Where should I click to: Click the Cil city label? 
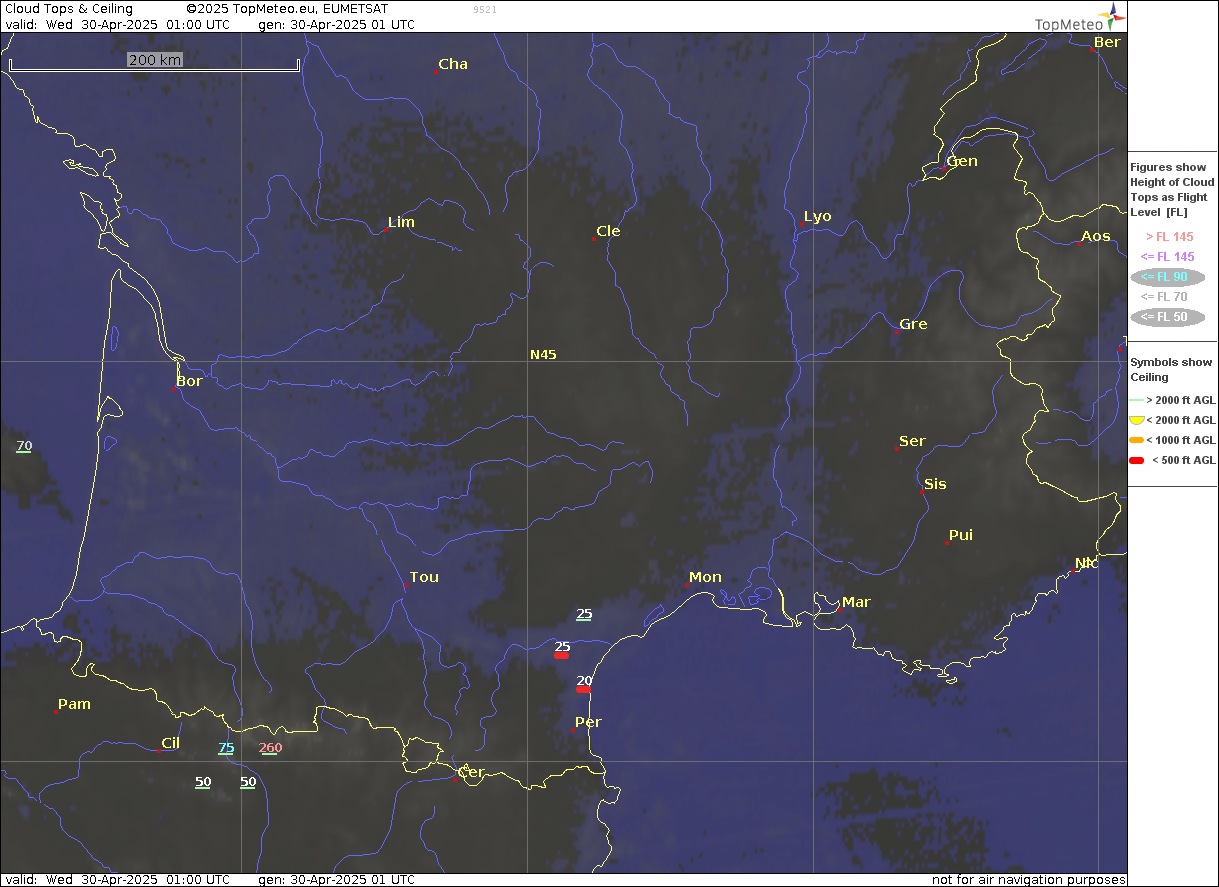point(170,743)
